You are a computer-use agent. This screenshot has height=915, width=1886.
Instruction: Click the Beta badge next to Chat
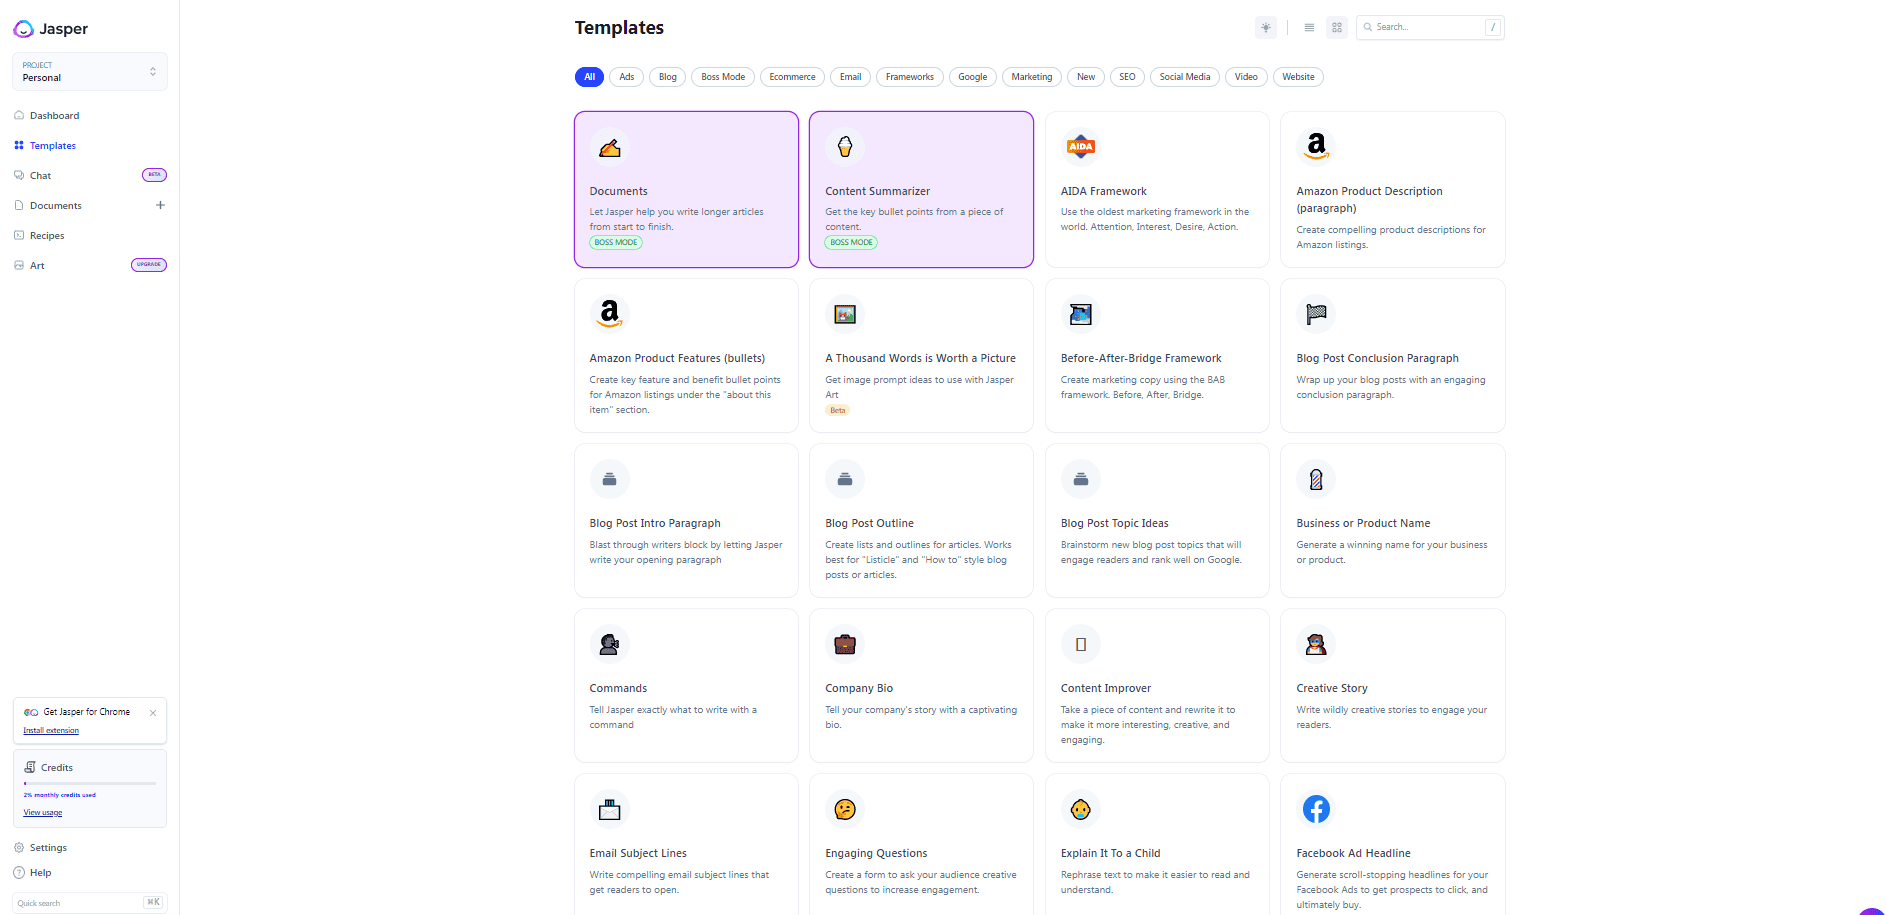[154, 175]
